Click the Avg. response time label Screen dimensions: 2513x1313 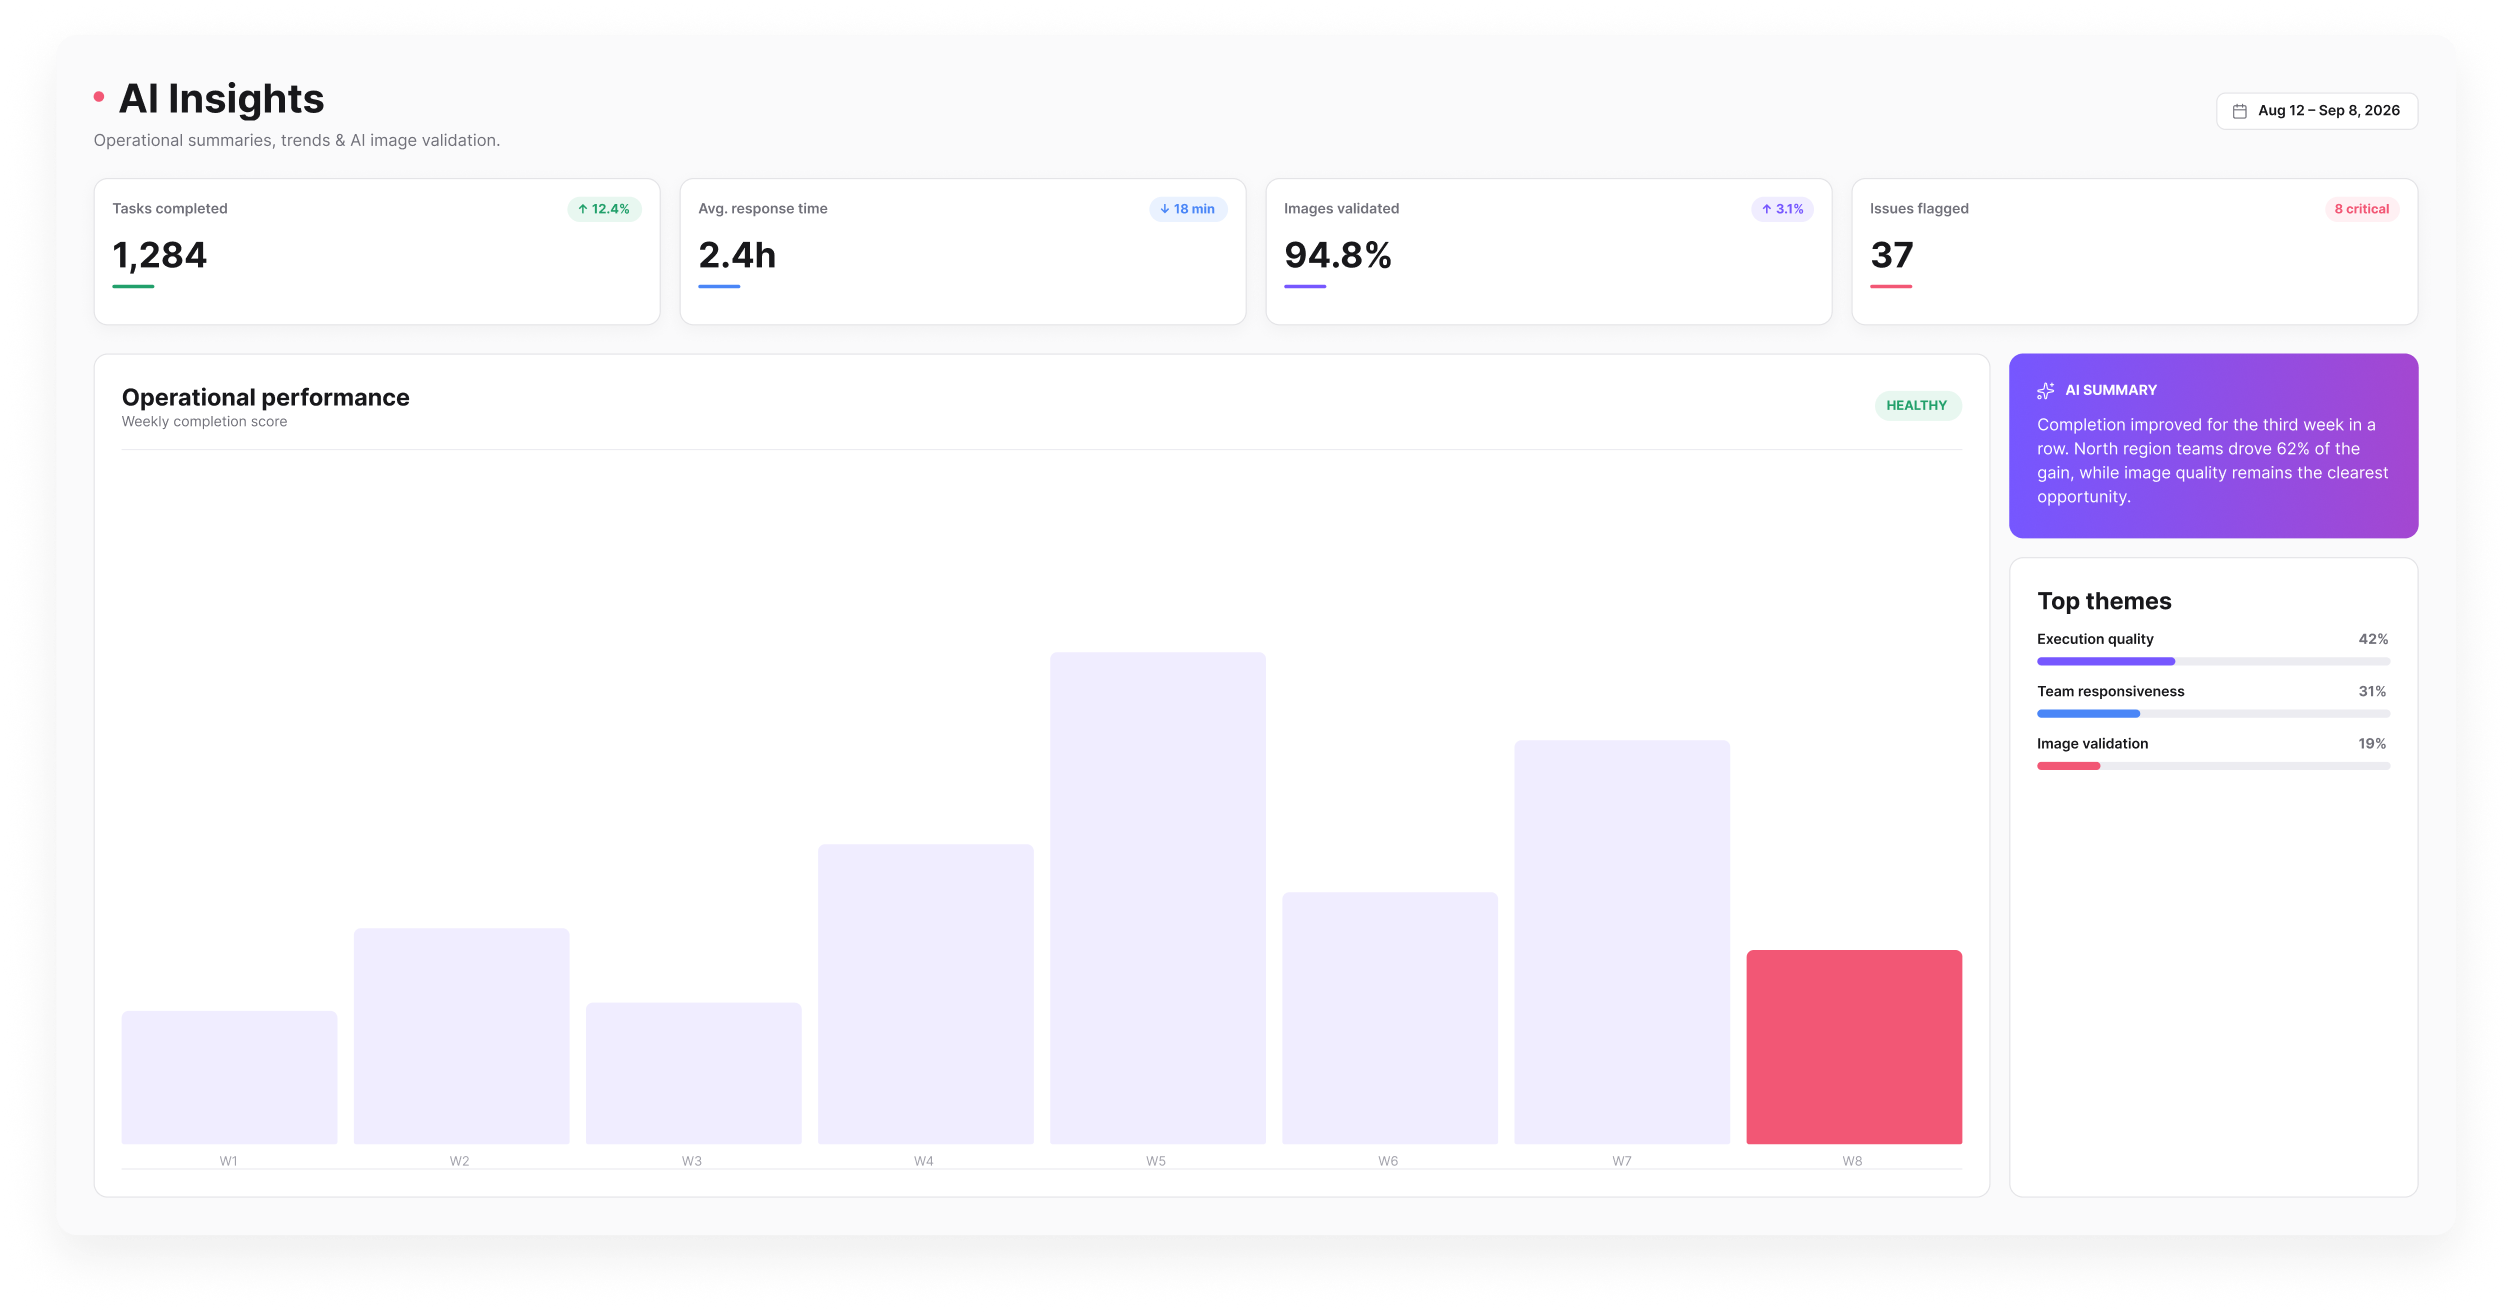[x=763, y=209]
